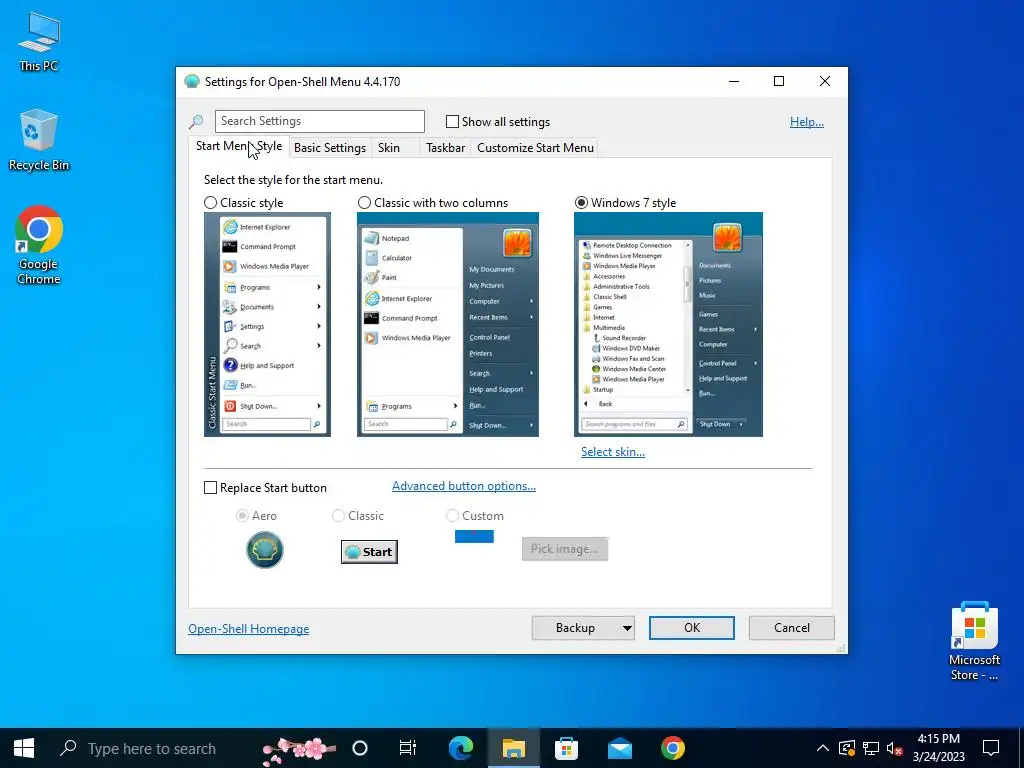Check Replace Start button option
Image resolution: width=1024 pixels, height=768 pixels.
pyautogui.click(x=210, y=488)
